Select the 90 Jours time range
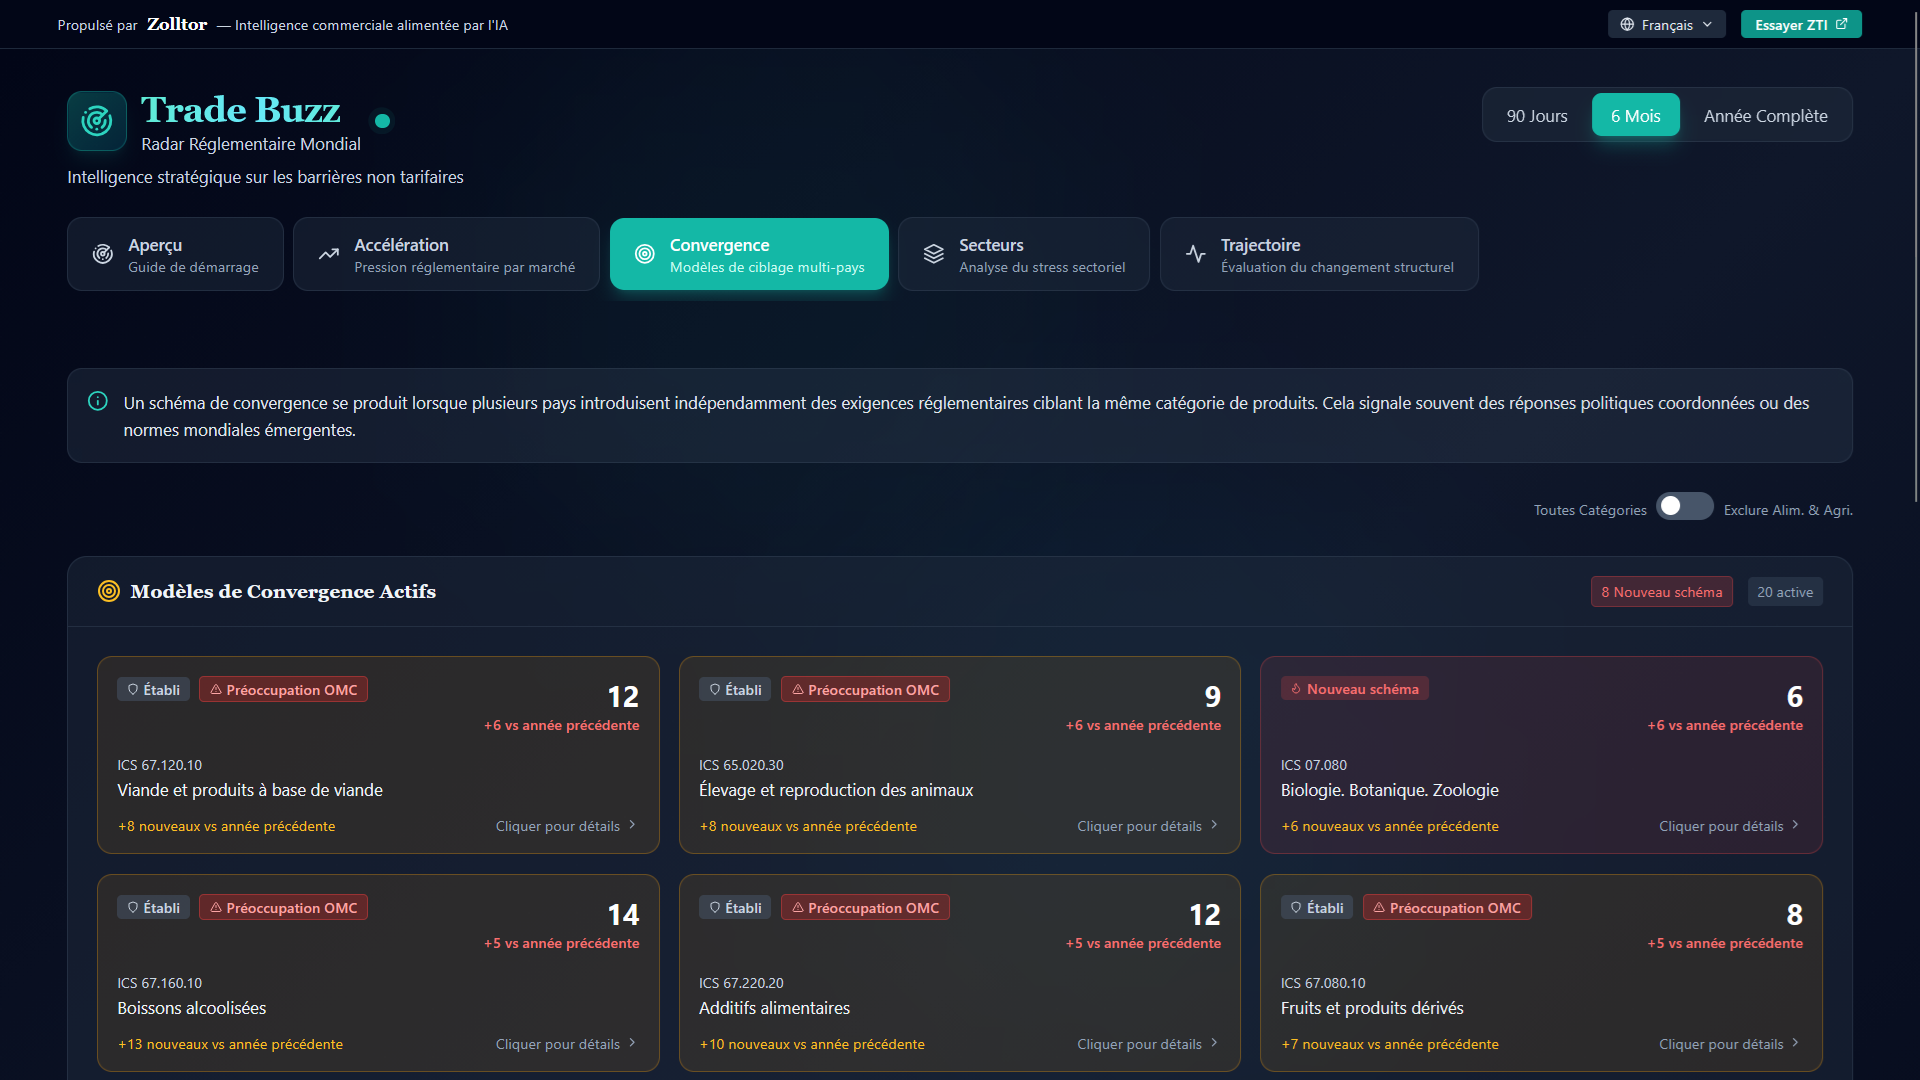This screenshot has width=1920, height=1080. click(1536, 115)
